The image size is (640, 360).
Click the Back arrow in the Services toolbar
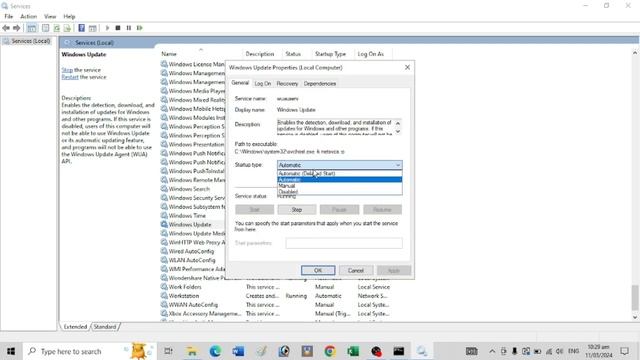click(6, 28)
